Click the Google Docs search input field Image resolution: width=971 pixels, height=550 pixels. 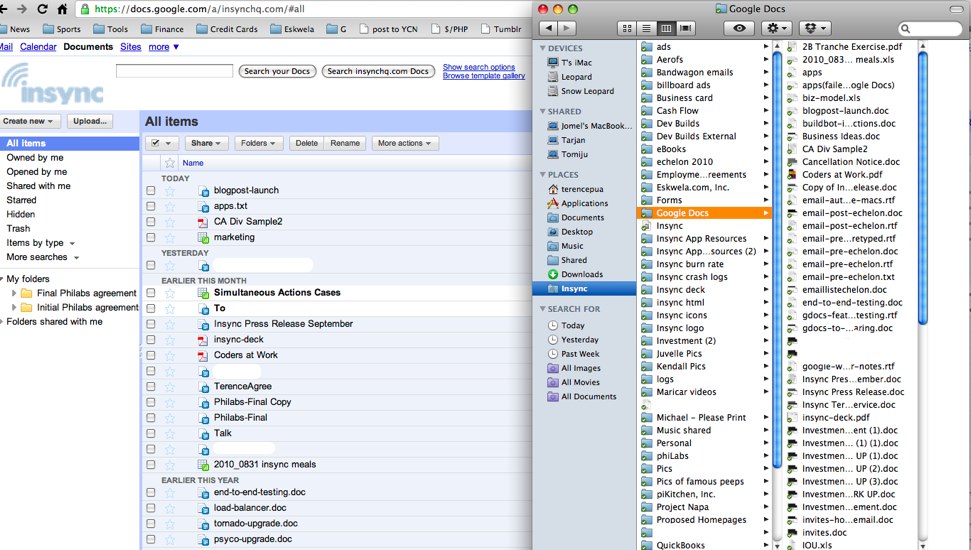(174, 71)
